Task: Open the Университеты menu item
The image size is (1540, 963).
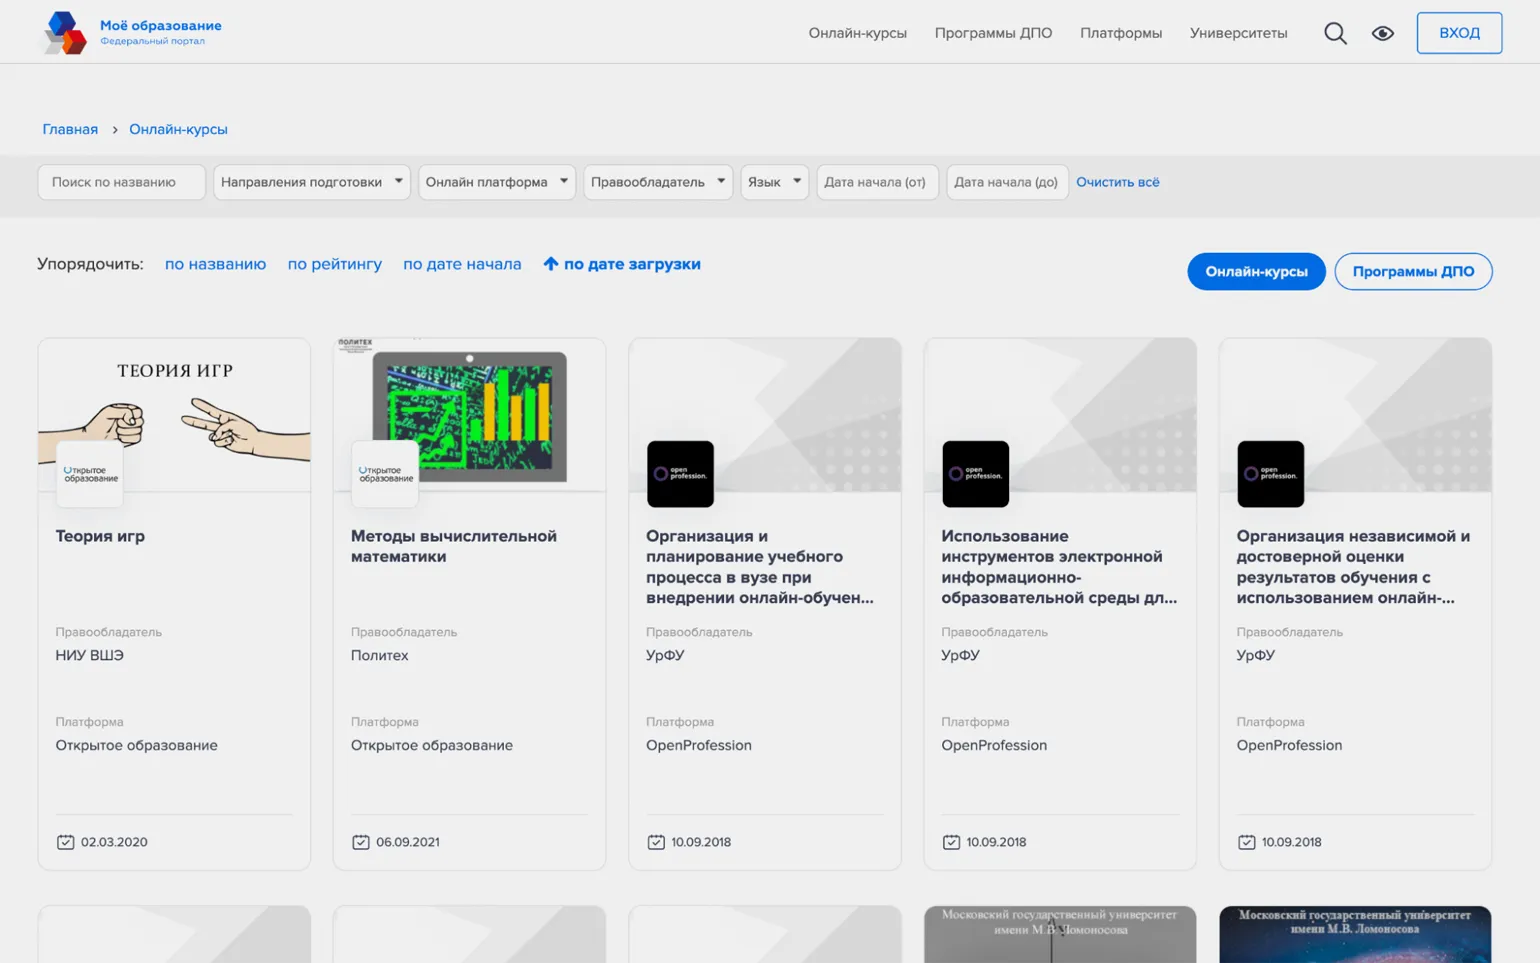Action: tap(1238, 33)
